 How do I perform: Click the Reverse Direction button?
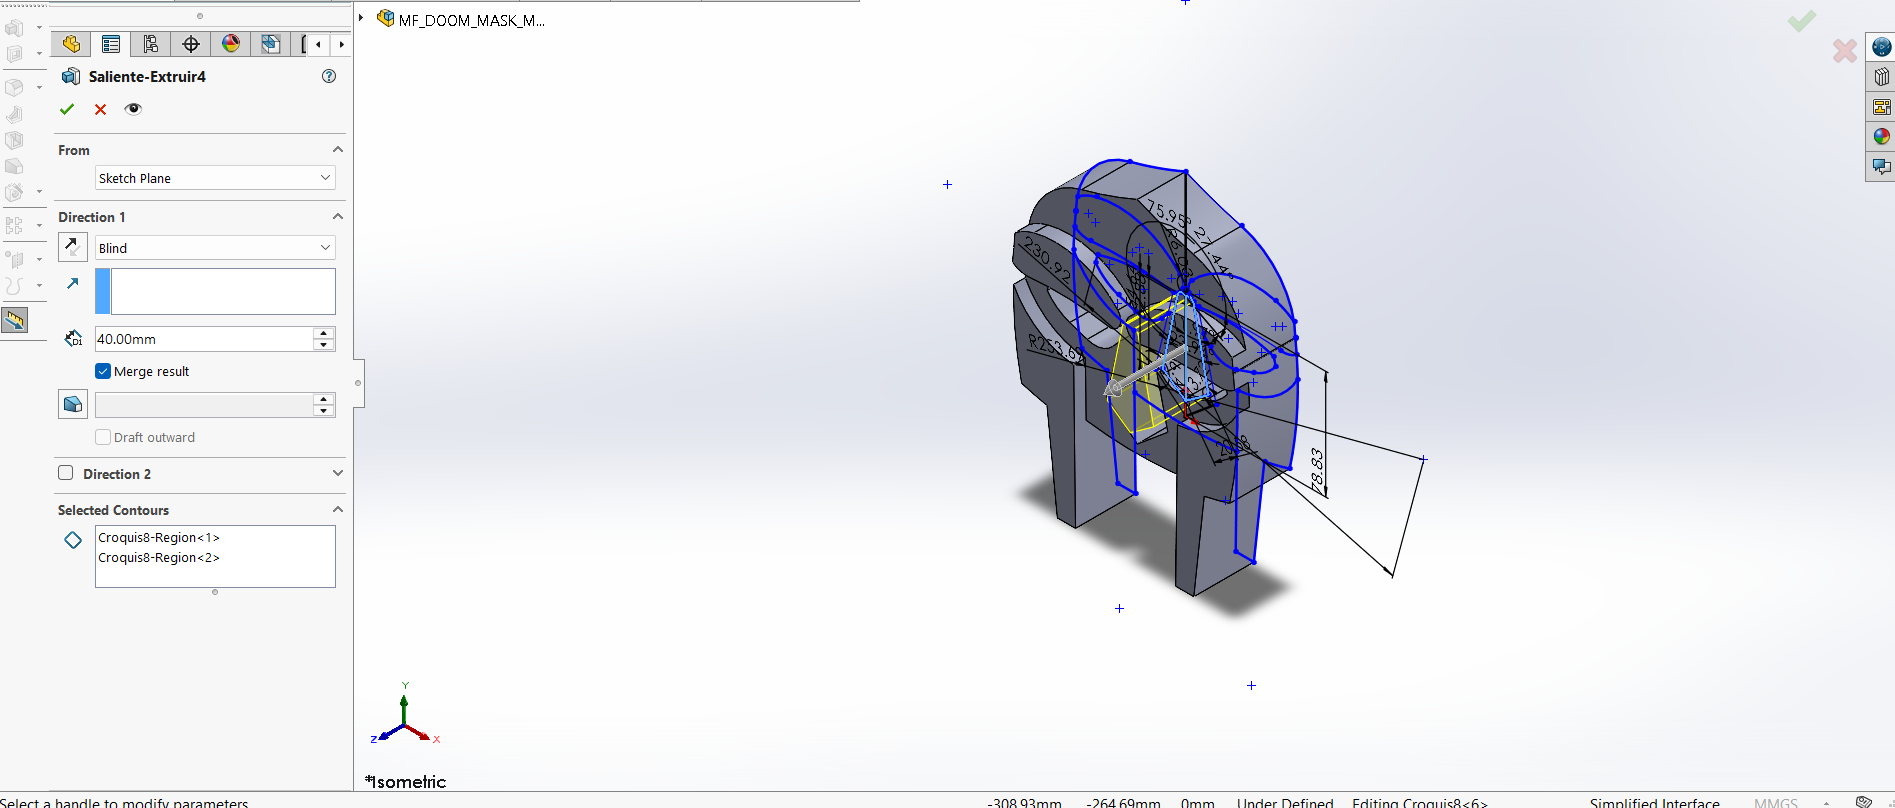tap(73, 246)
